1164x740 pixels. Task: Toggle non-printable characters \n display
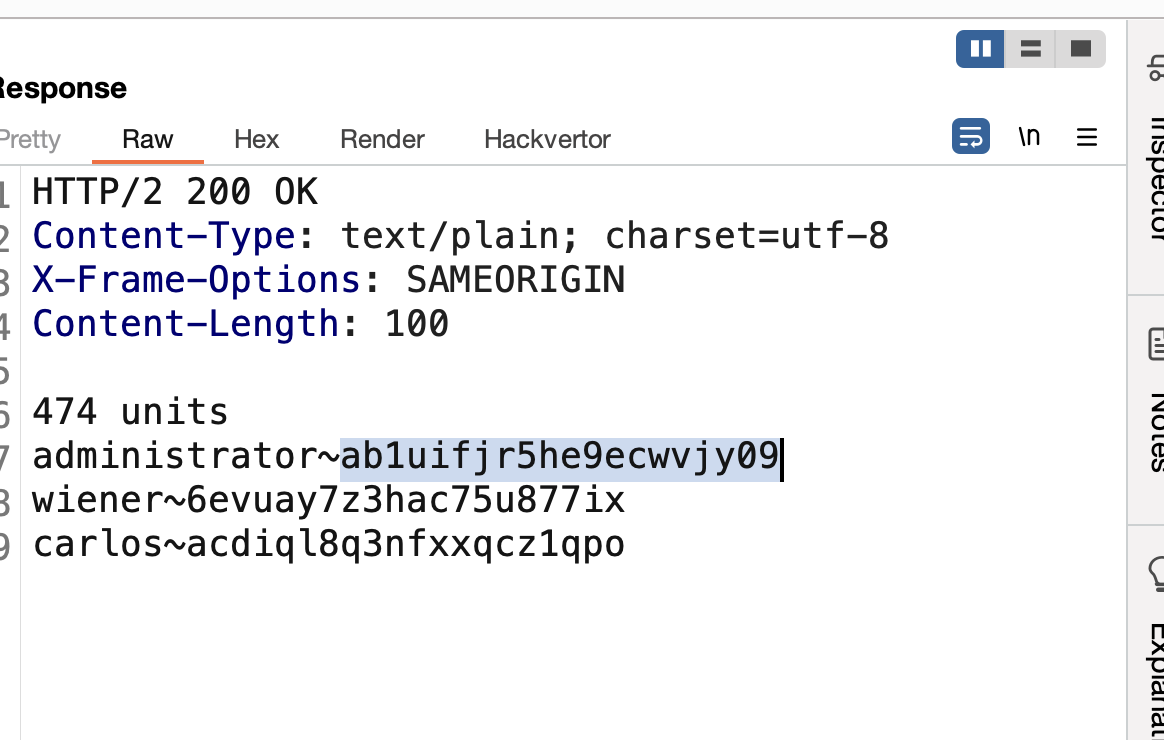(x=1029, y=137)
